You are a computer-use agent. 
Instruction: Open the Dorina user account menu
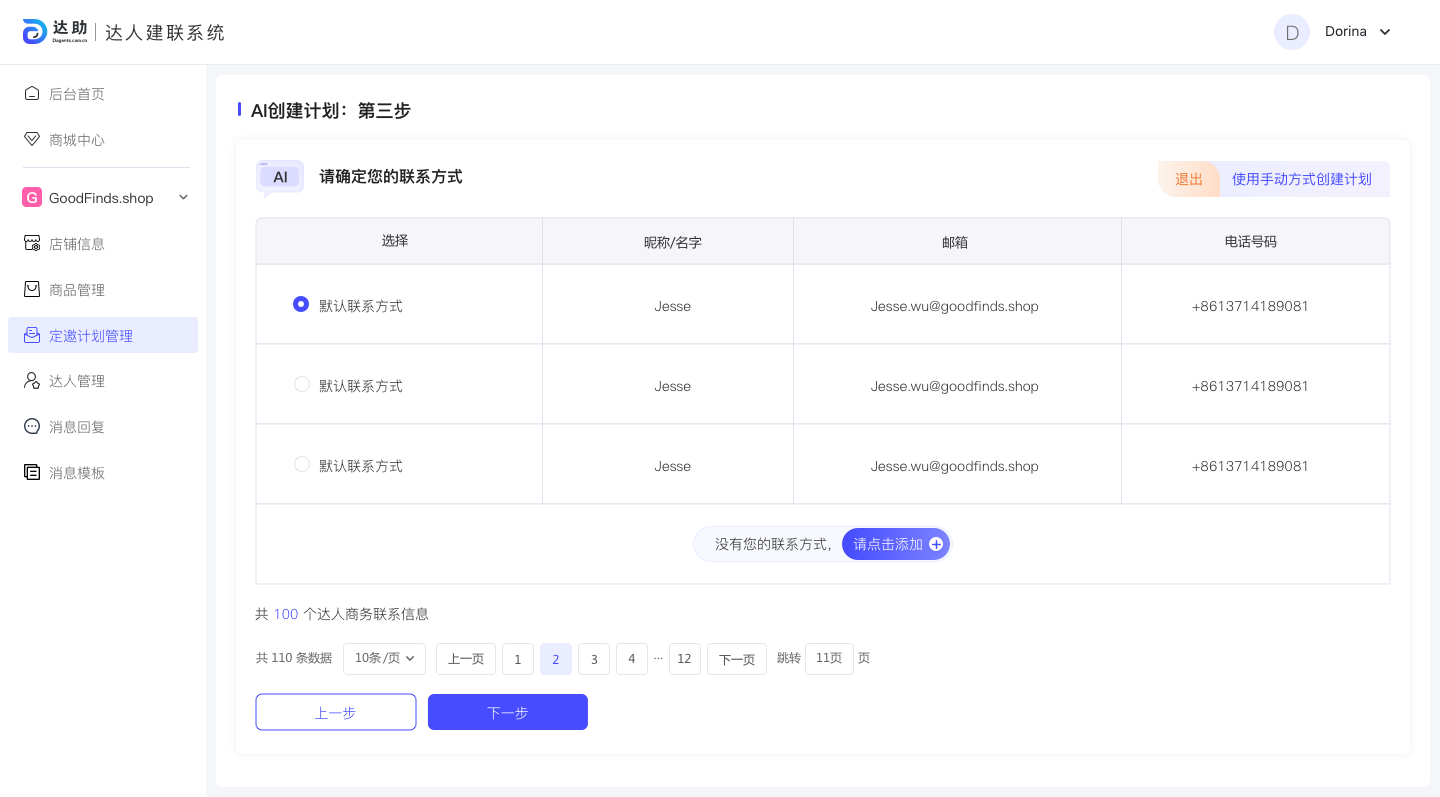pos(1385,32)
